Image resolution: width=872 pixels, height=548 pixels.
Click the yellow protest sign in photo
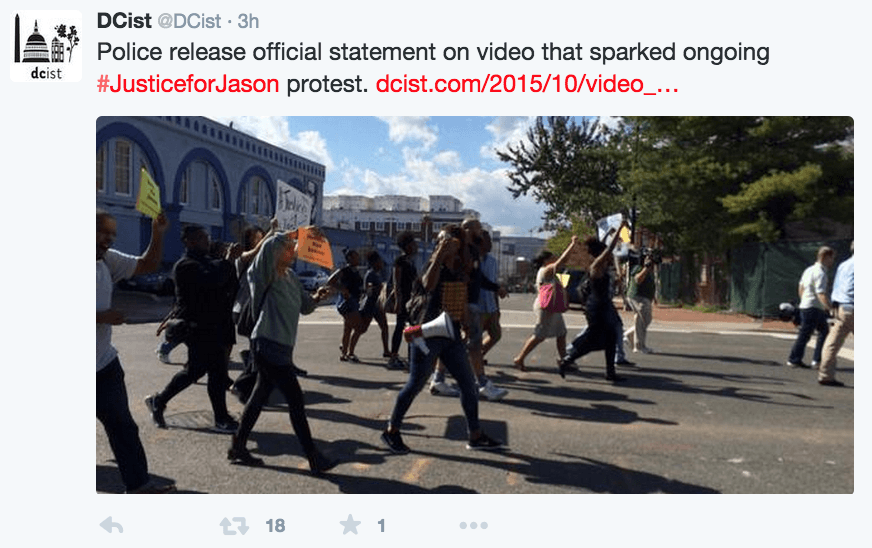pyautogui.click(x=148, y=194)
